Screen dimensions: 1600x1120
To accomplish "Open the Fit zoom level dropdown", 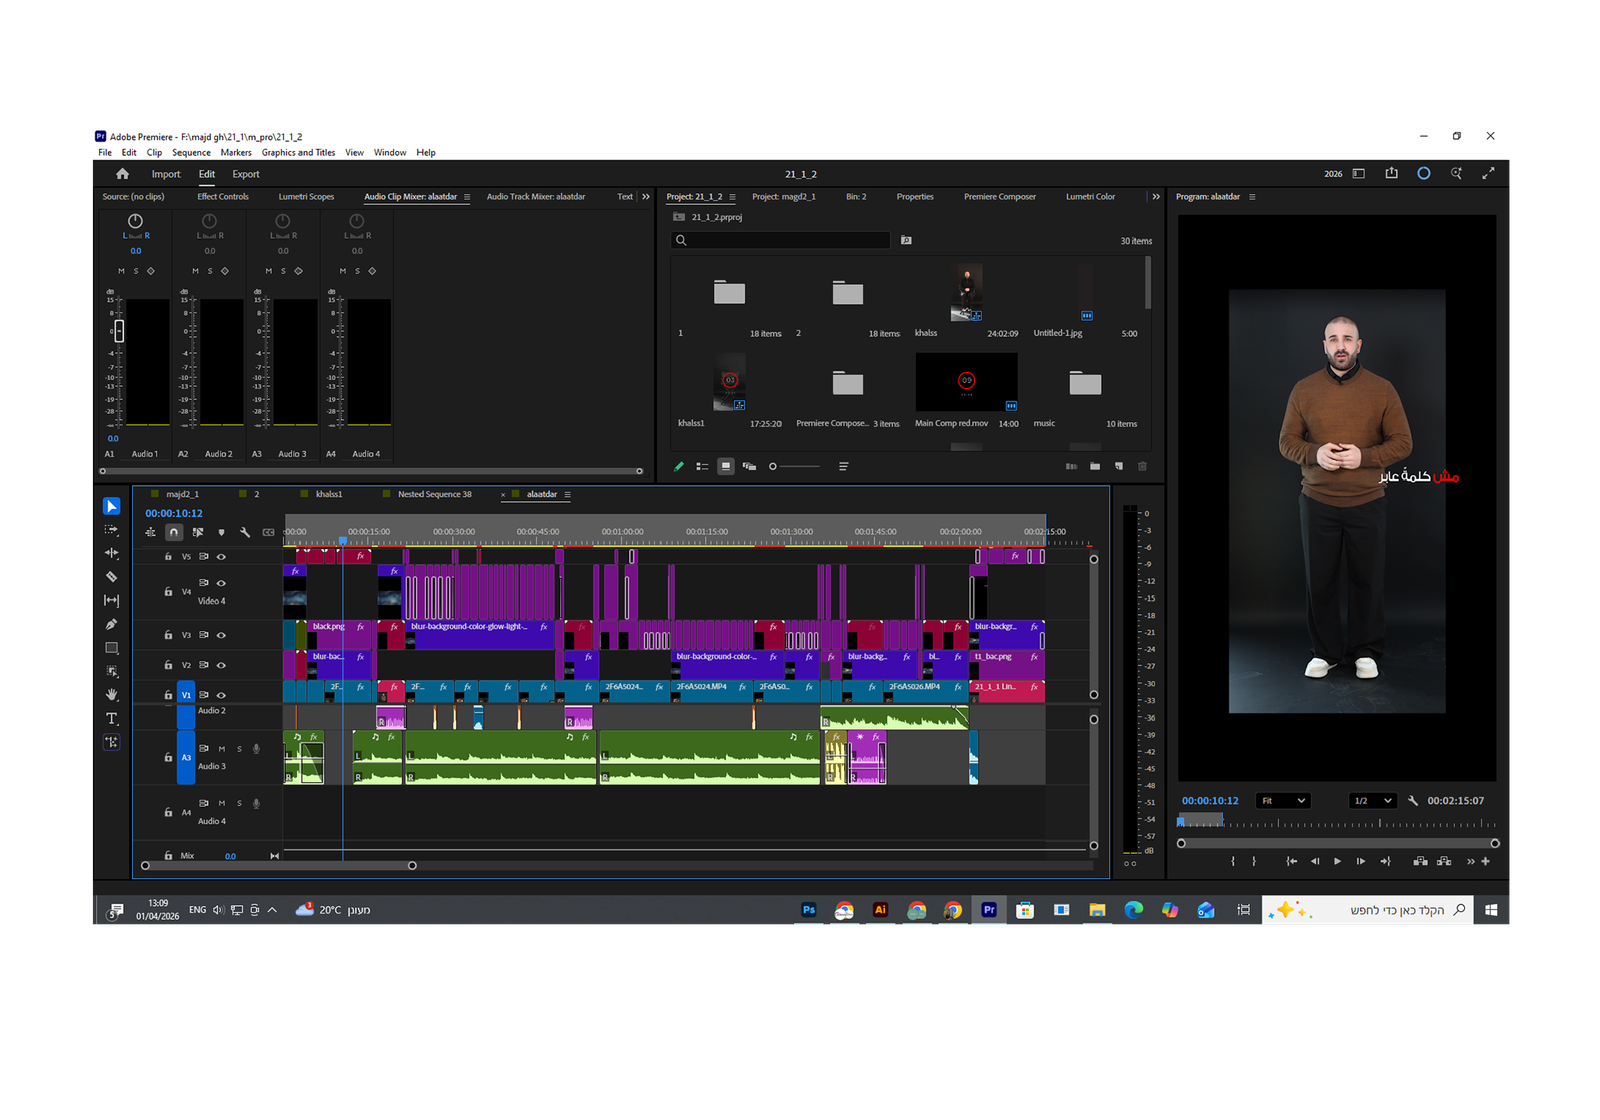I will tap(1283, 801).
